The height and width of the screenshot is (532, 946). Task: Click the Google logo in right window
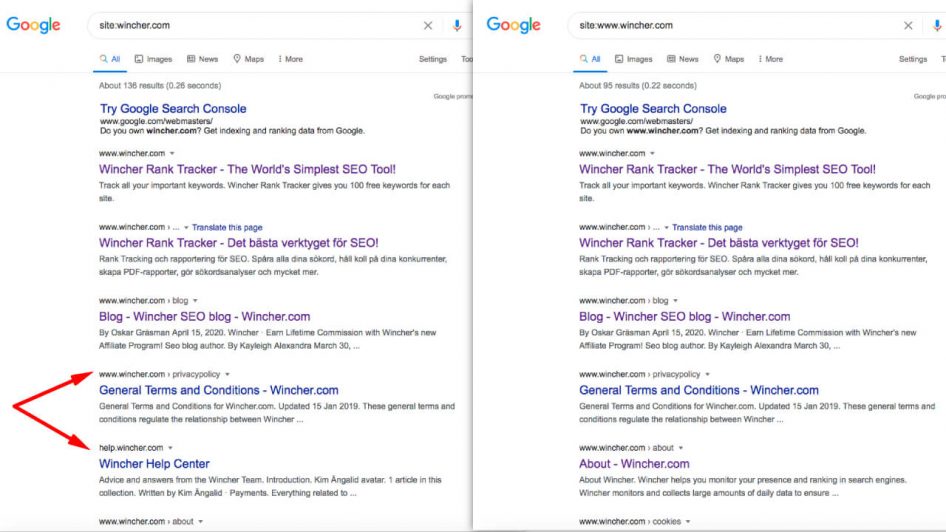click(x=513, y=25)
